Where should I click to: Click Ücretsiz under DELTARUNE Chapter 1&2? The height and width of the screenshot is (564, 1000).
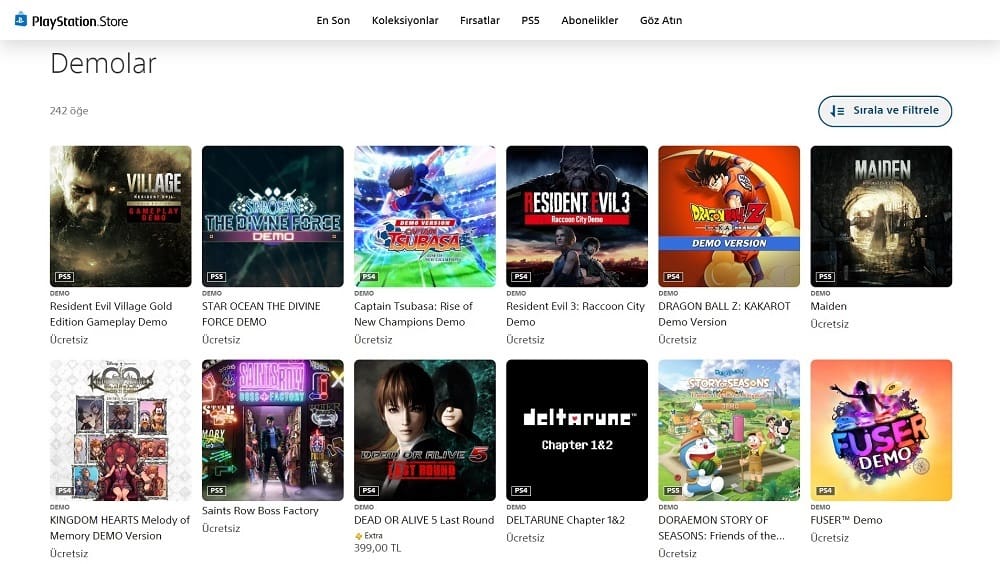[x=525, y=538]
